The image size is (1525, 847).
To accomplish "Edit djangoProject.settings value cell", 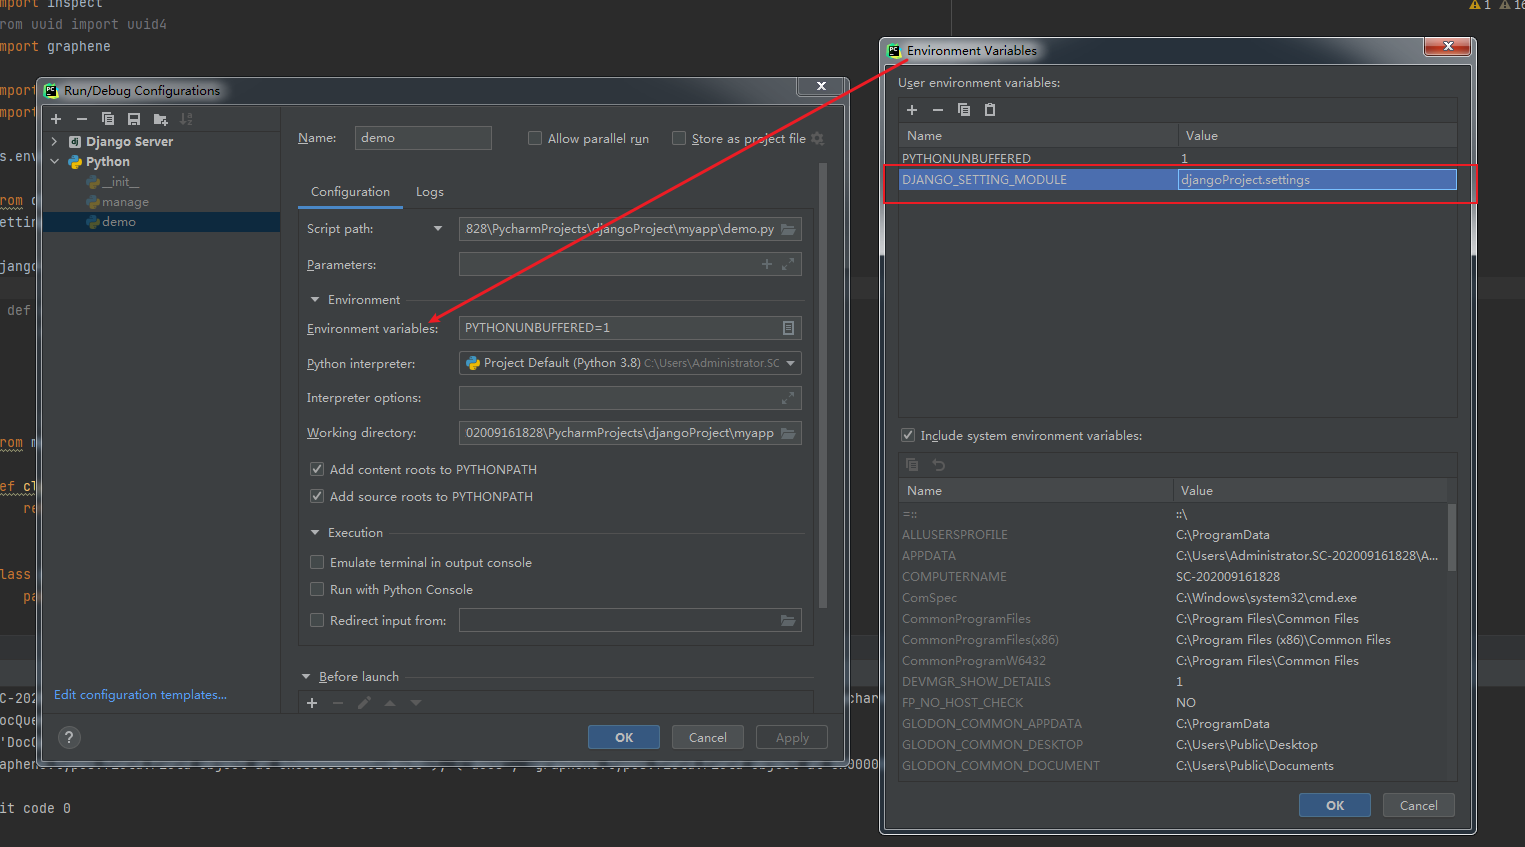I will coord(1317,180).
